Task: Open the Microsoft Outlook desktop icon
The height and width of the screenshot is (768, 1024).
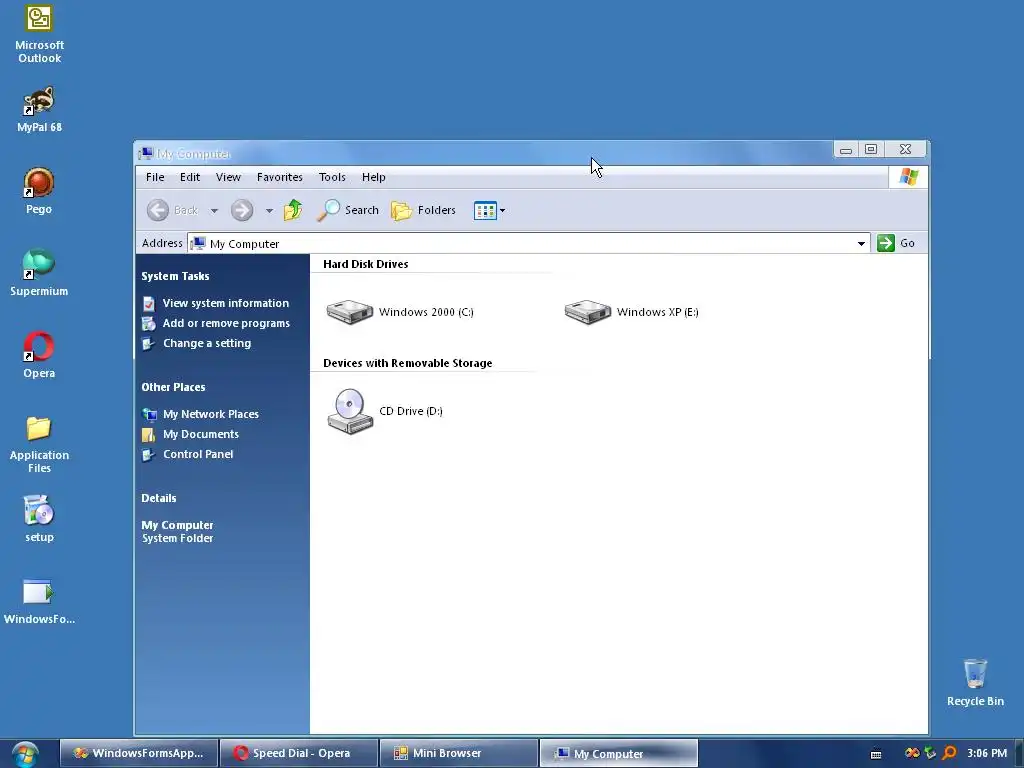Action: (x=39, y=34)
